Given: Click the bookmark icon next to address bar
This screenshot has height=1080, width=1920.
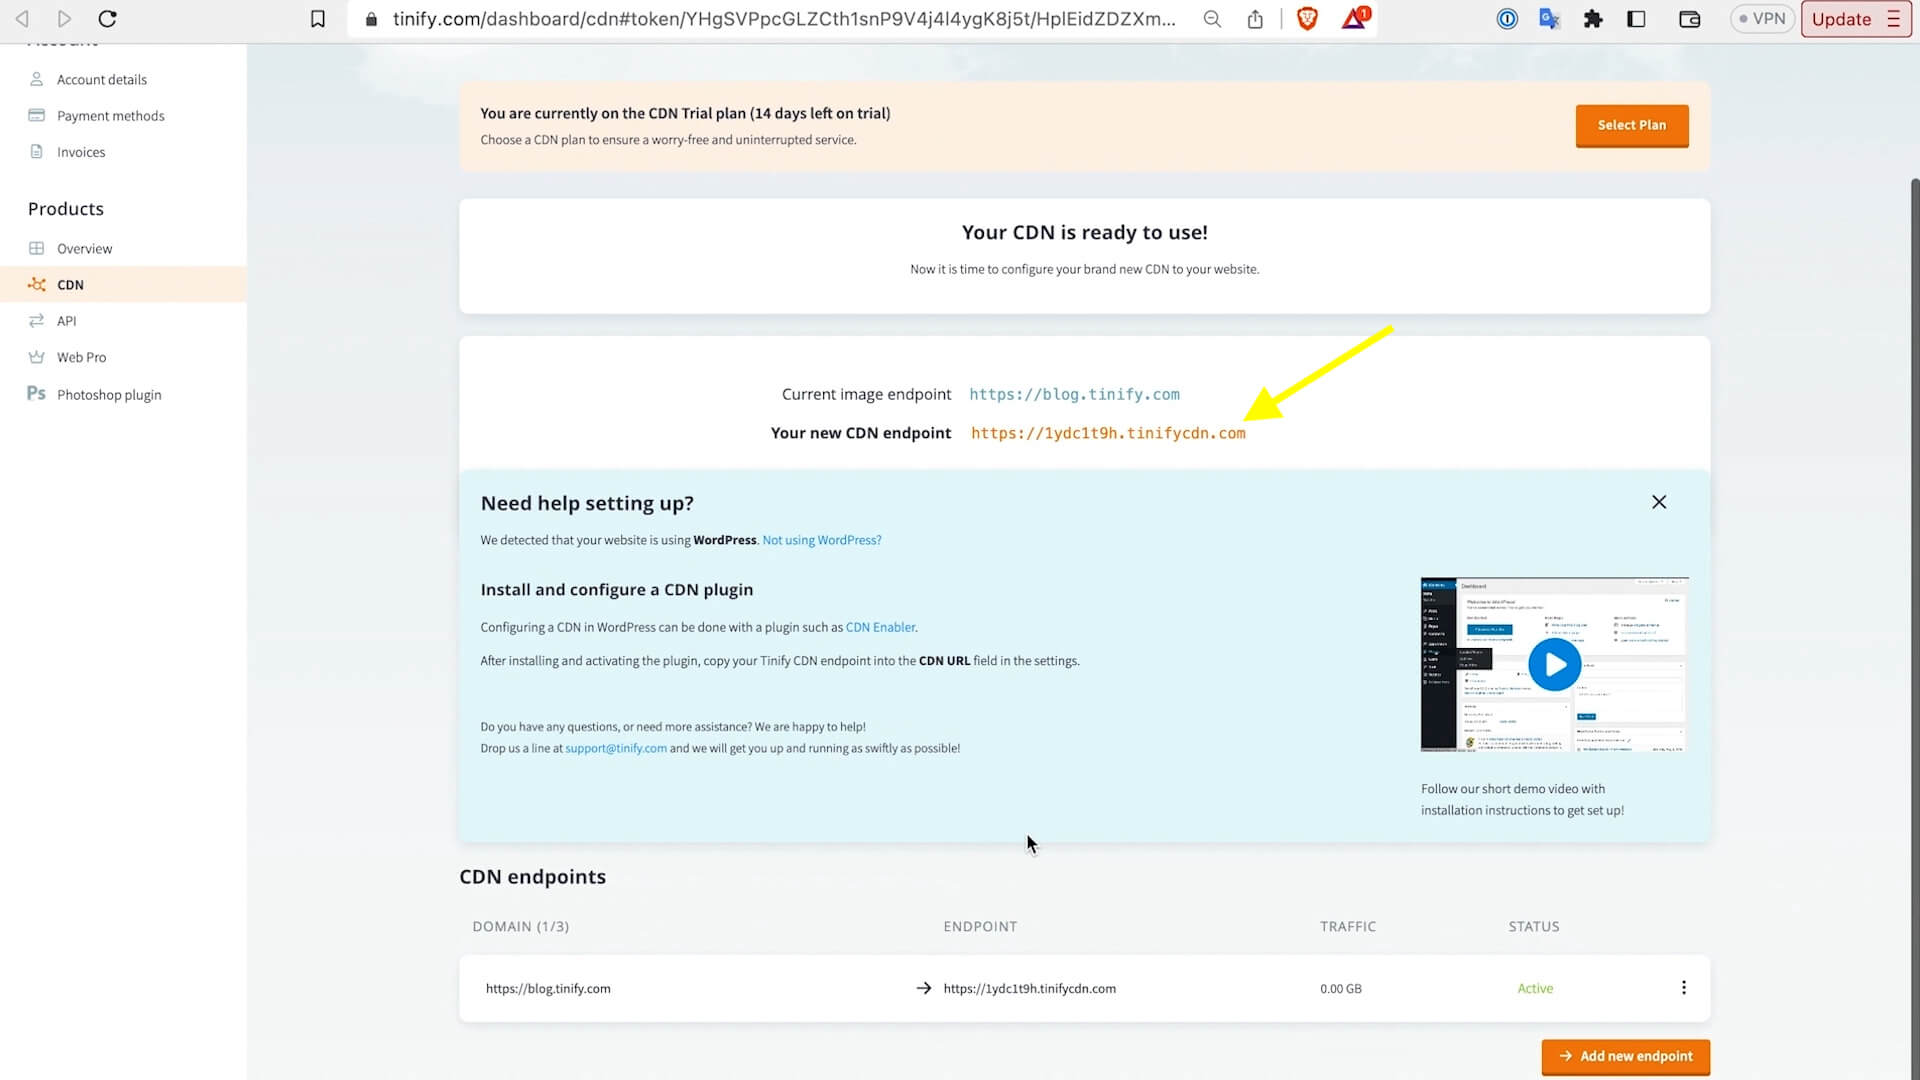Looking at the screenshot, I should [x=318, y=18].
